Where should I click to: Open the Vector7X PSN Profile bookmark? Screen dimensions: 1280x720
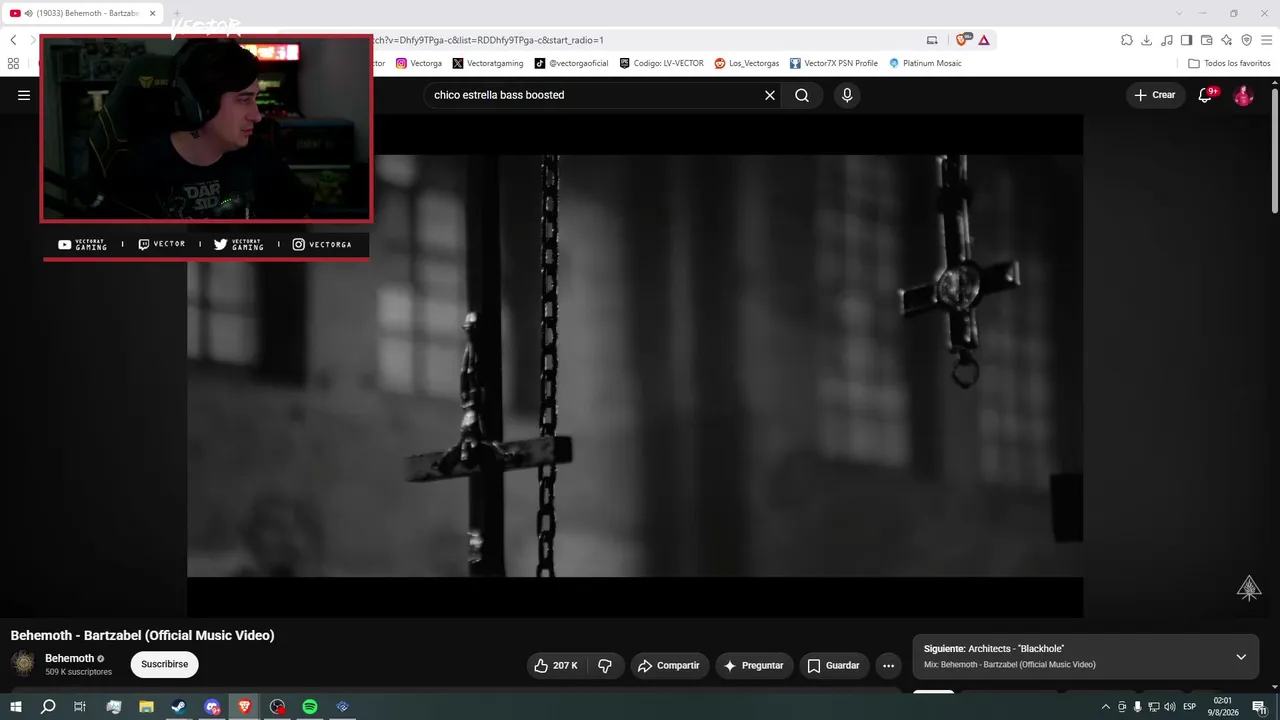pos(834,63)
